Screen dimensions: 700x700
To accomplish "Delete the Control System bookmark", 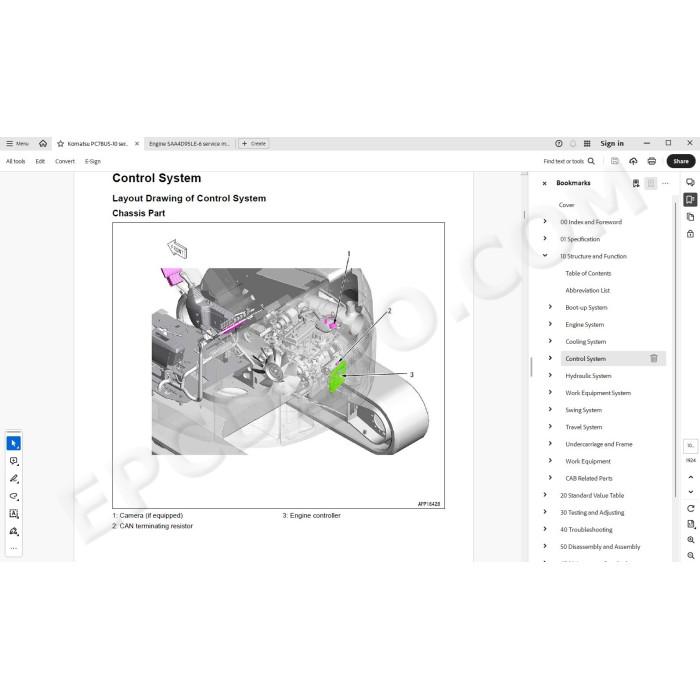I will coord(654,358).
